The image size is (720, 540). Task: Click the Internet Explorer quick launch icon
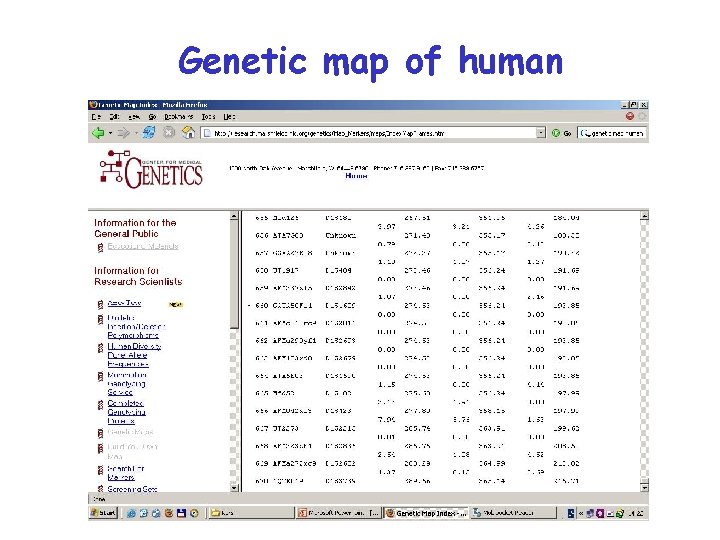click(131, 513)
